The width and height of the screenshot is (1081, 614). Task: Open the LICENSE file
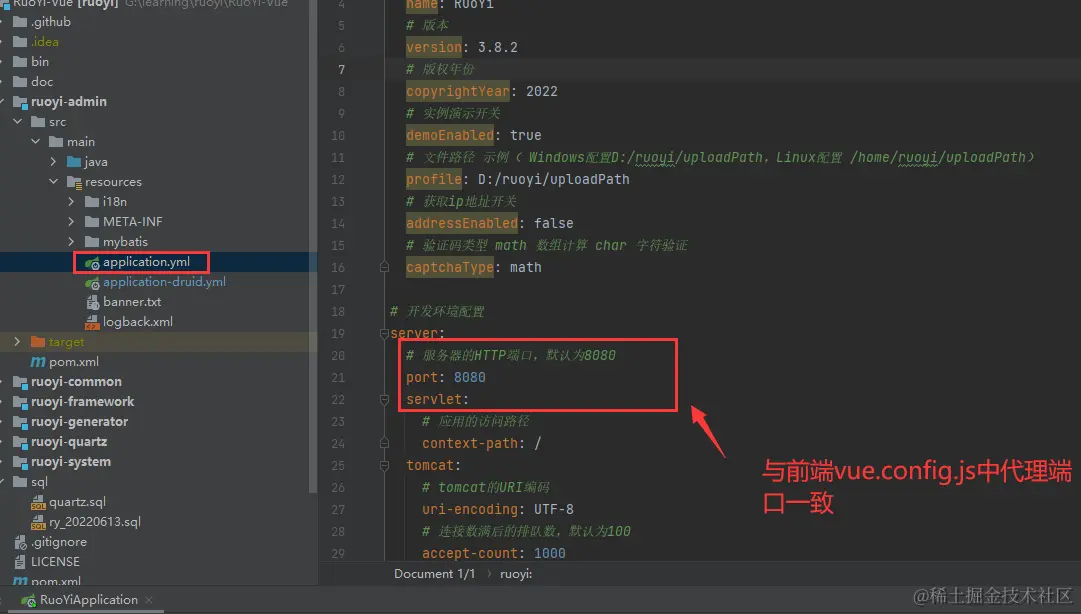[x=55, y=562]
